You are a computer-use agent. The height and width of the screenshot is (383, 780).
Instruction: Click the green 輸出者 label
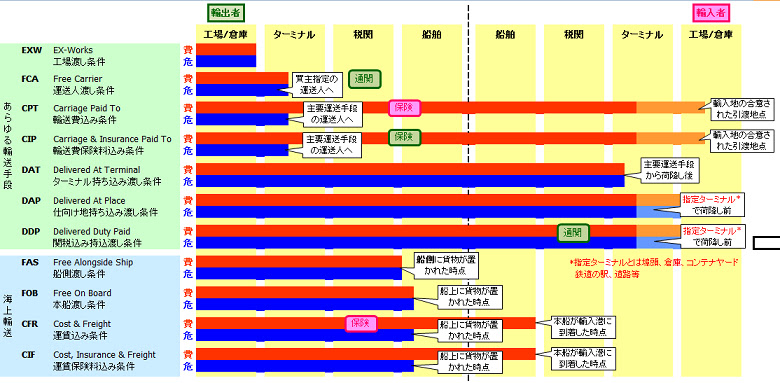click(x=226, y=12)
